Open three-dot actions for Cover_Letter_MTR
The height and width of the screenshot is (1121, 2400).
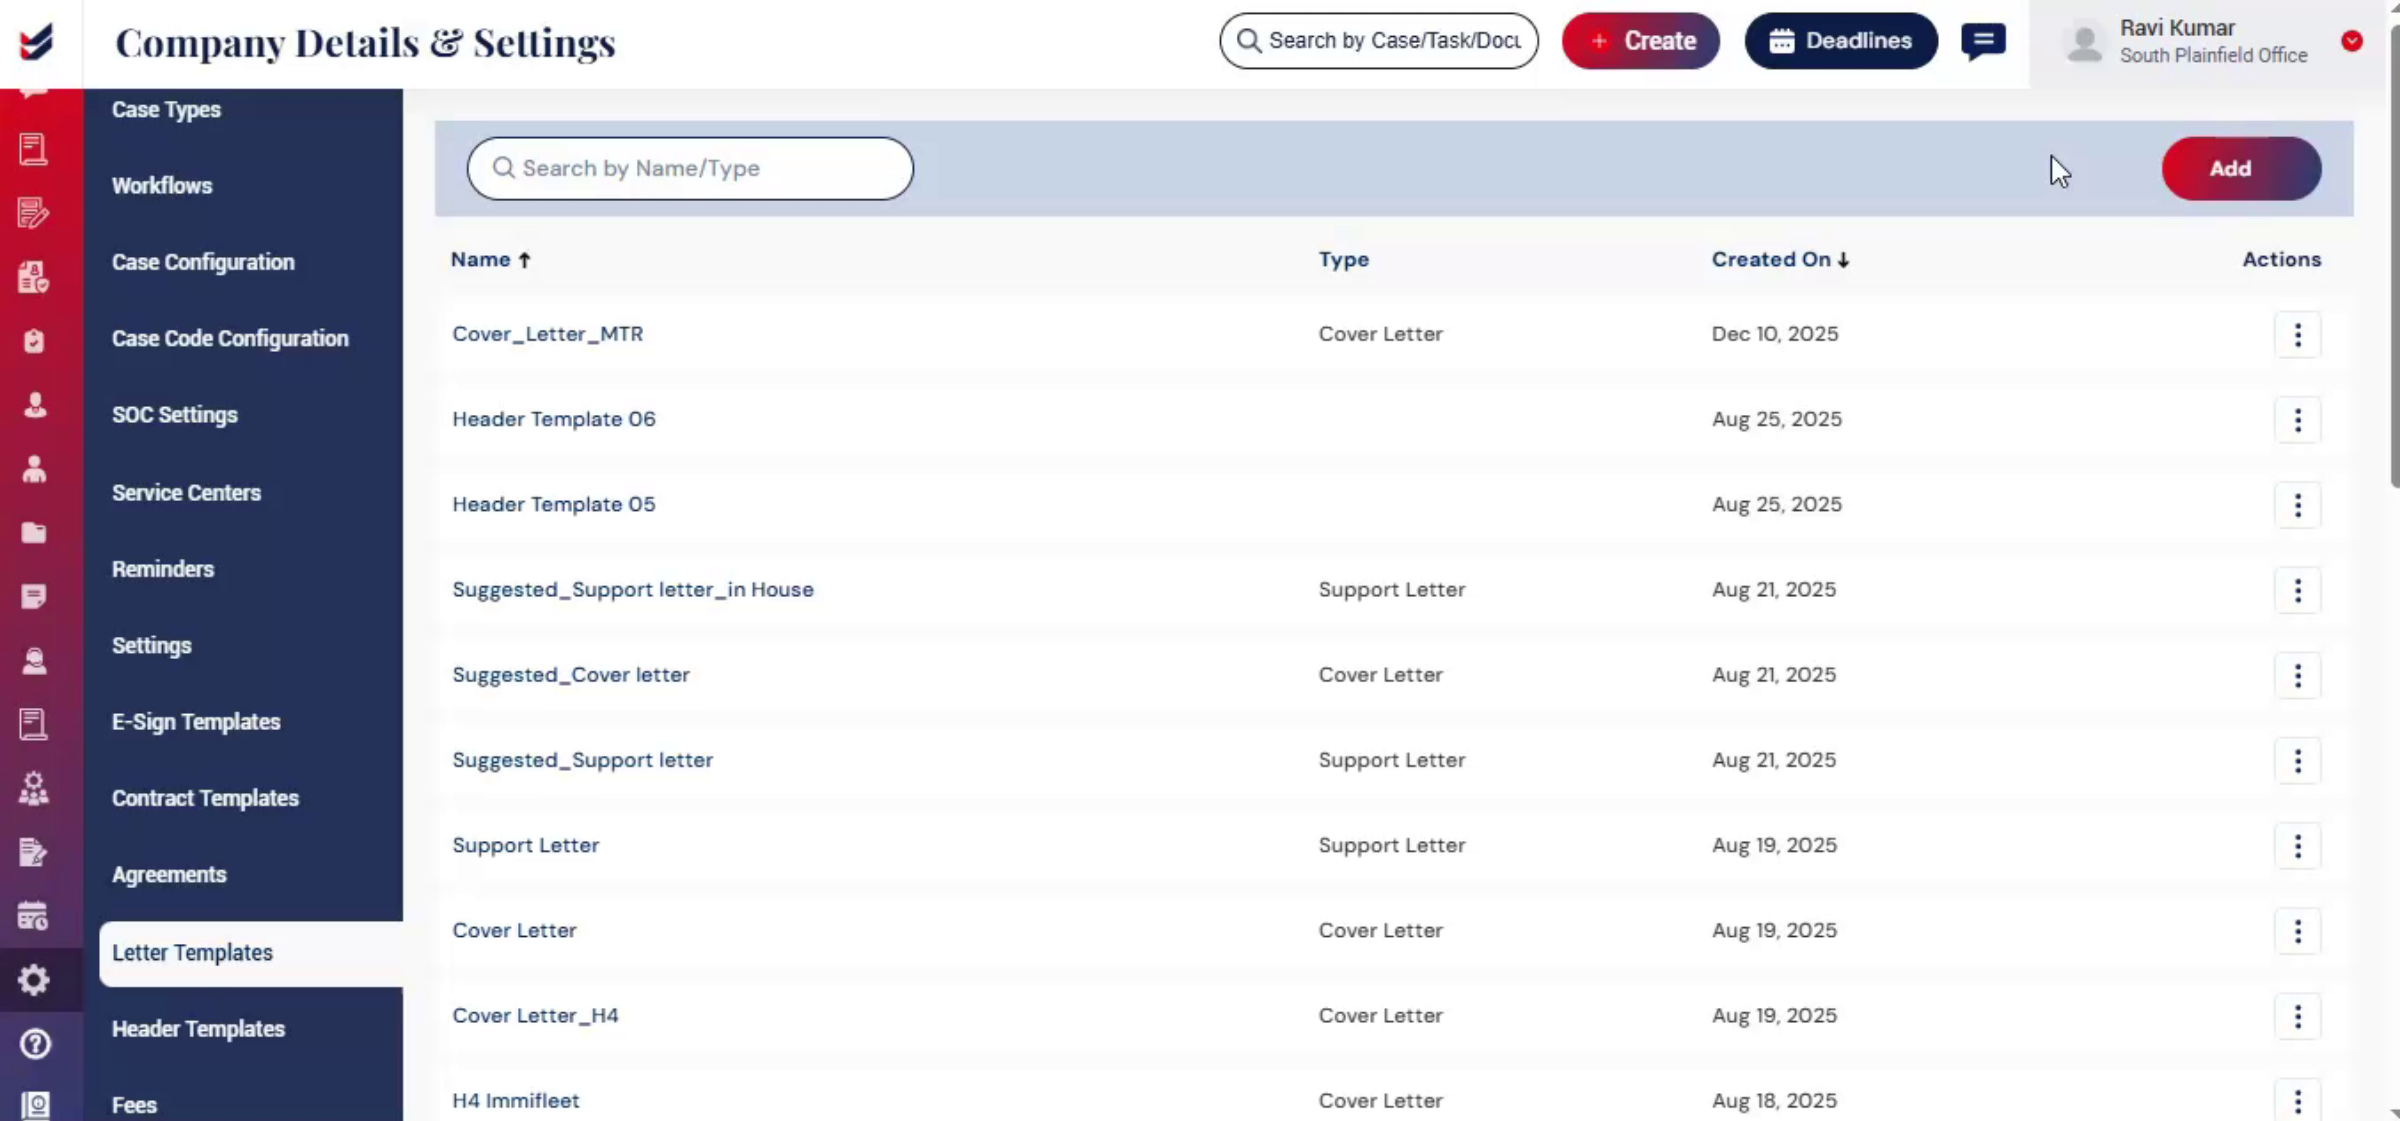point(2297,334)
